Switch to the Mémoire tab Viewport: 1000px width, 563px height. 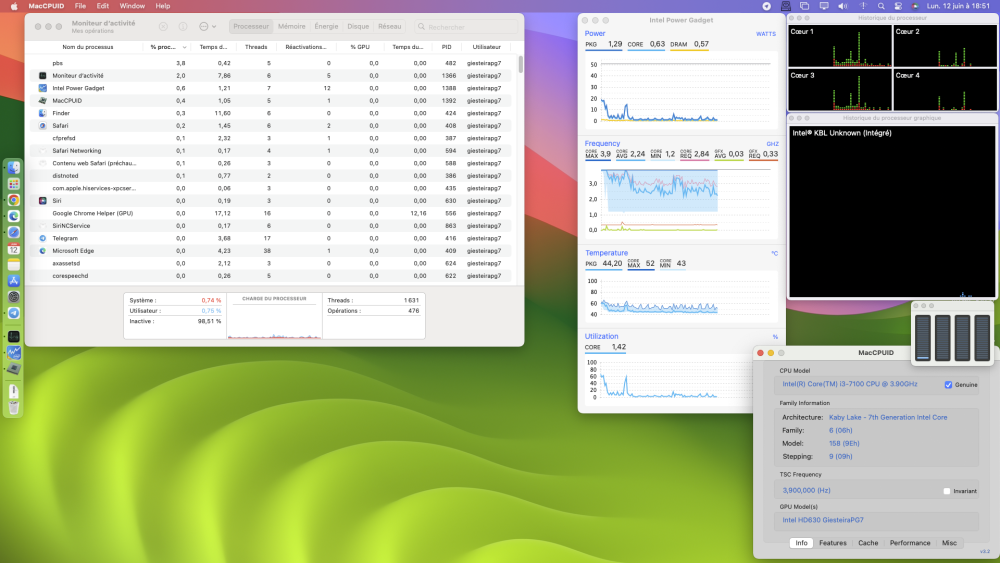tap(291, 27)
